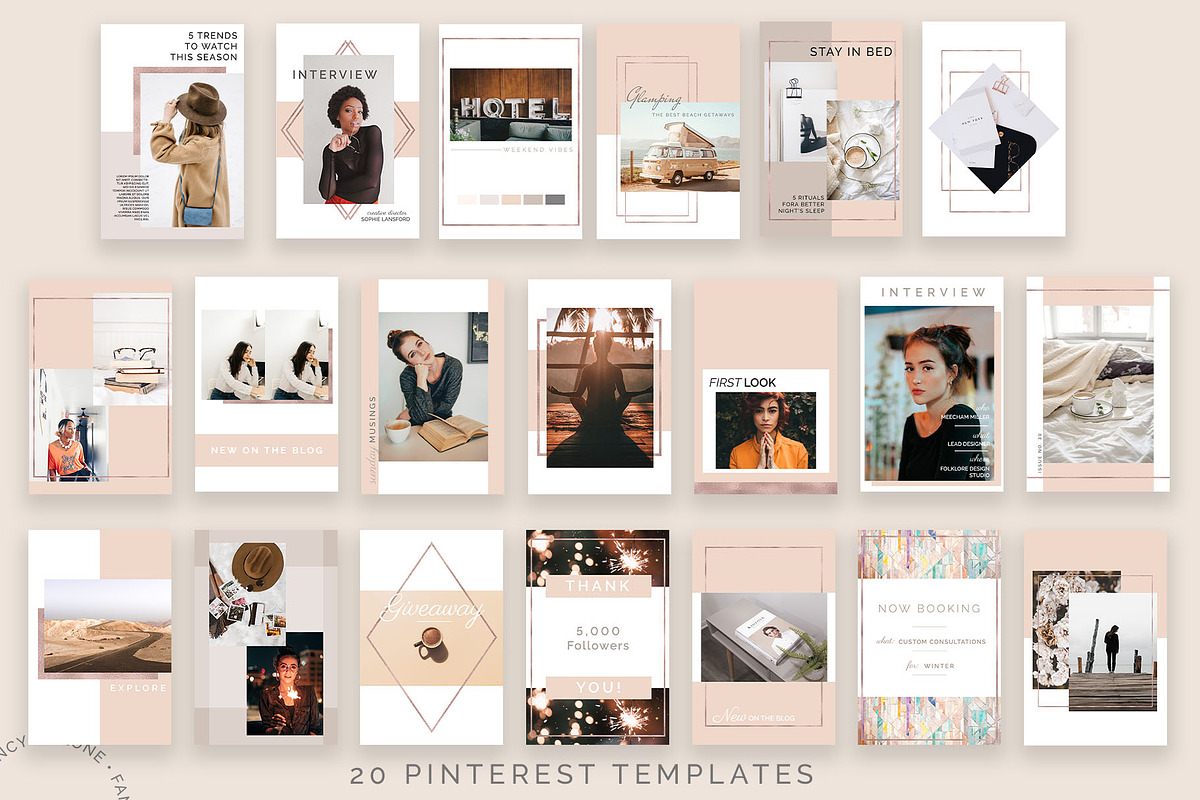Click the '5,000 Followers' text
The image size is (1200, 800).
click(599, 638)
